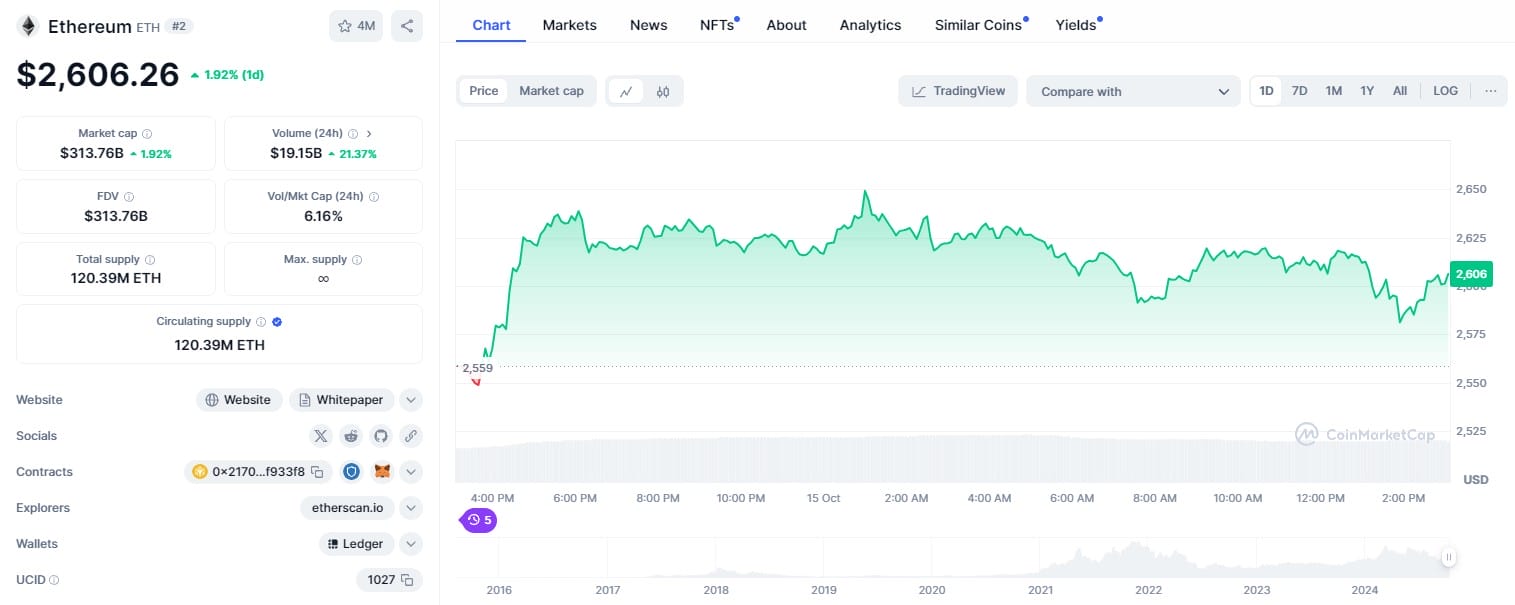Image resolution: width=1515 pixels, height=605 pixels.
Task: Click info icon beside FDV label
Action: pyautogui.click(x=129, y=197)
